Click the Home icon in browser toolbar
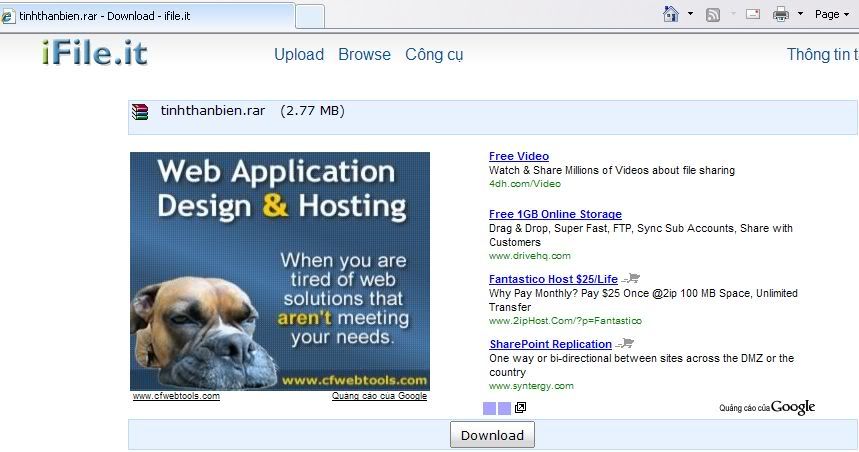The width and height of the screenshot is (859, 452). [672, 14]
